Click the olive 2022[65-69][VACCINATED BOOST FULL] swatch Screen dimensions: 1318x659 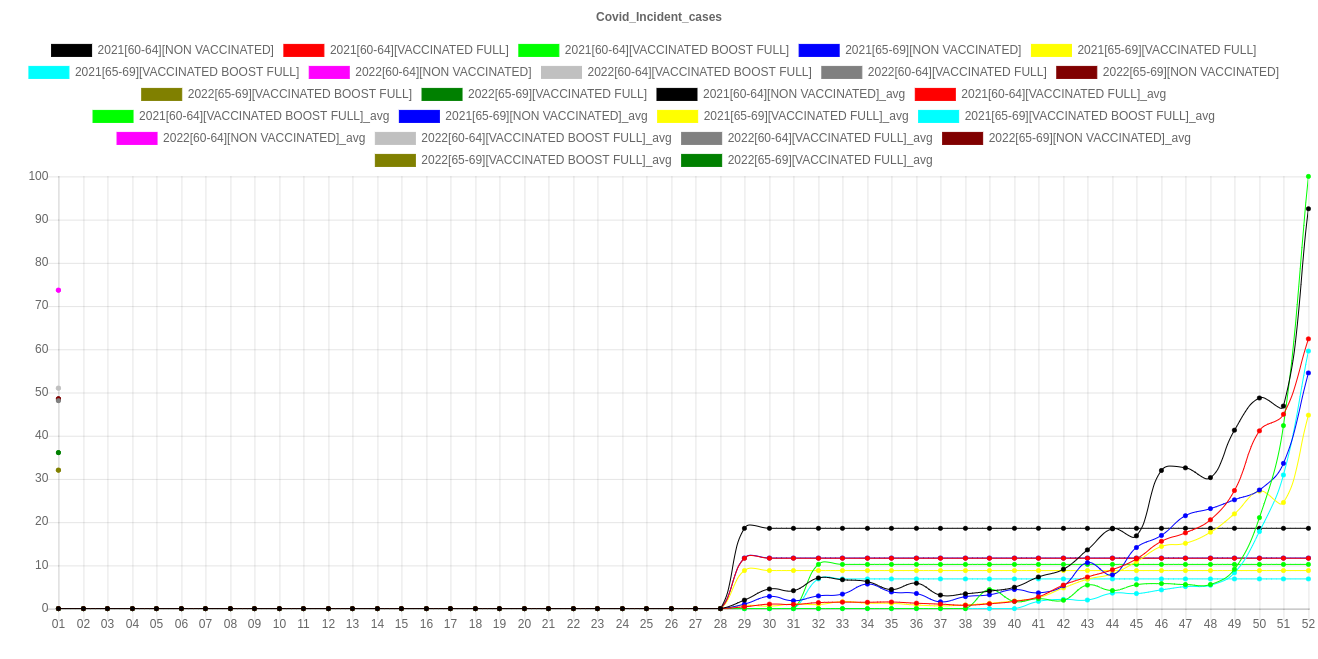click(162, 94)
